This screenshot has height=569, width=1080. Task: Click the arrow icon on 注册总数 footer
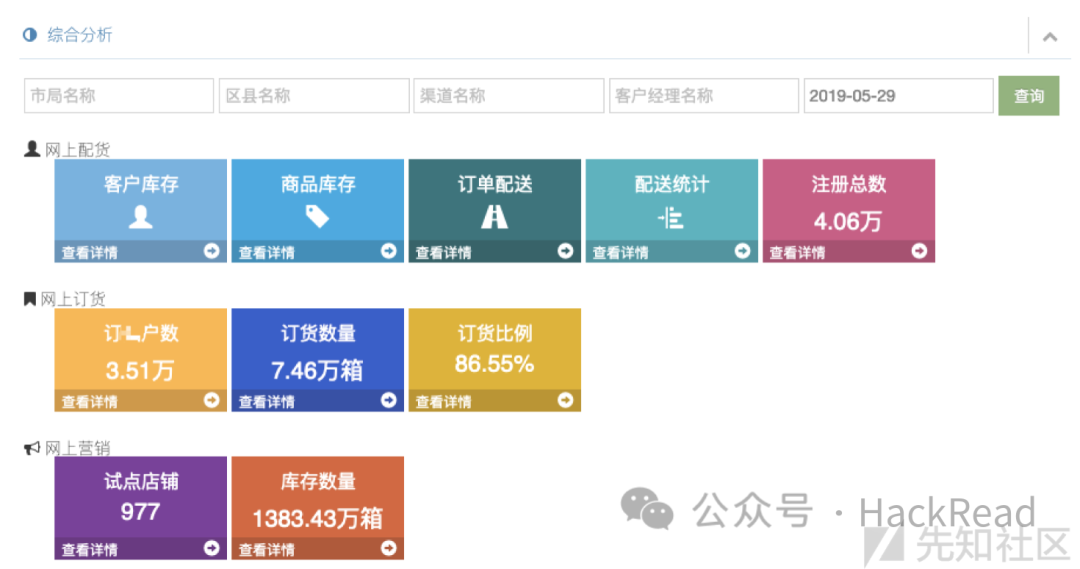pos(920,251)
